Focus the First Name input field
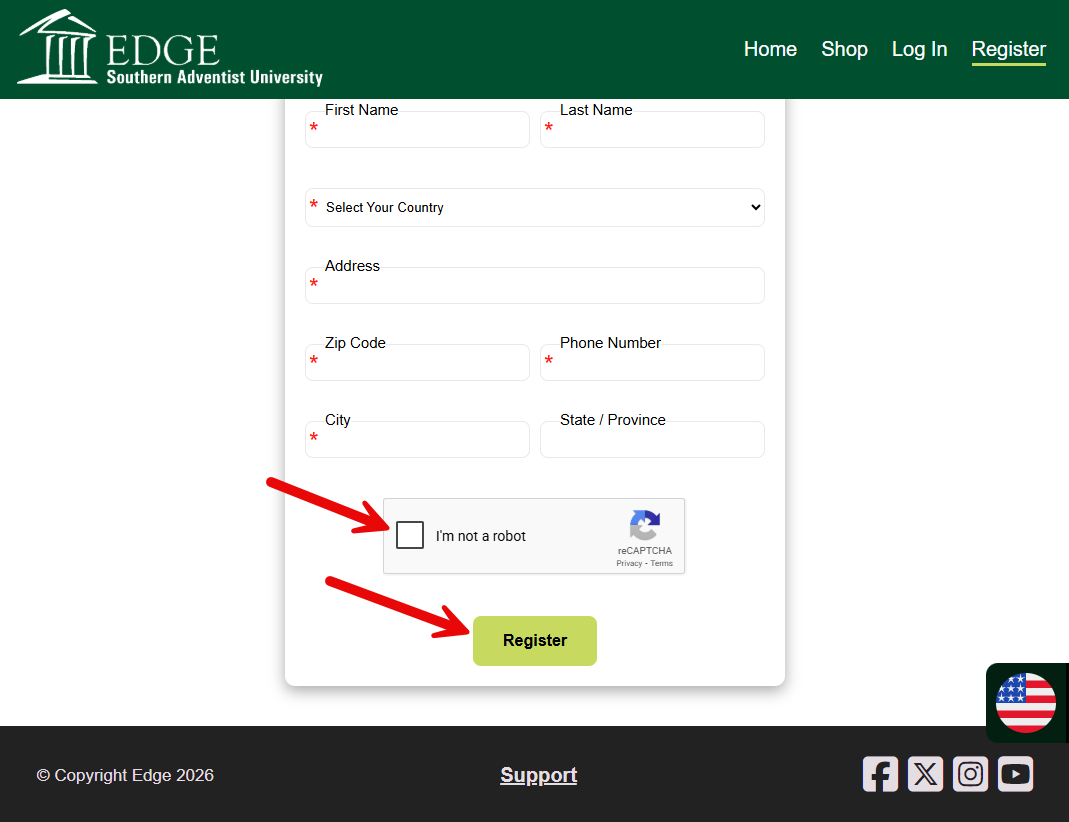1069x822 pixels. coord(420,130)
